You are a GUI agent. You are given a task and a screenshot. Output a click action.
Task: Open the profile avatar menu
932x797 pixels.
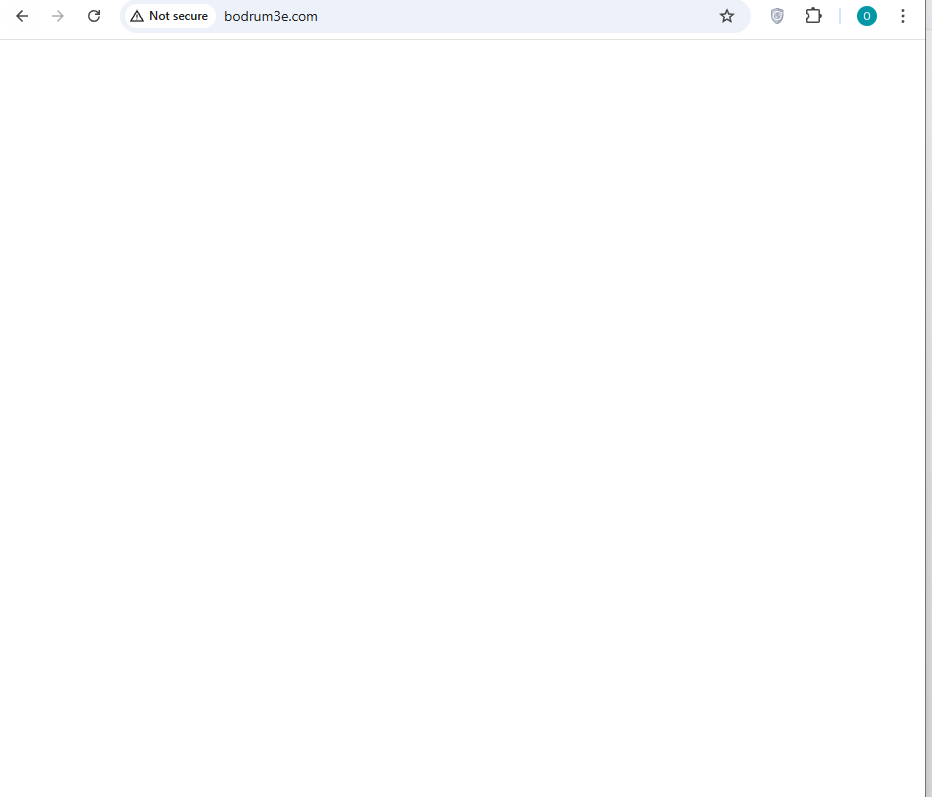(x=867, y=16)
